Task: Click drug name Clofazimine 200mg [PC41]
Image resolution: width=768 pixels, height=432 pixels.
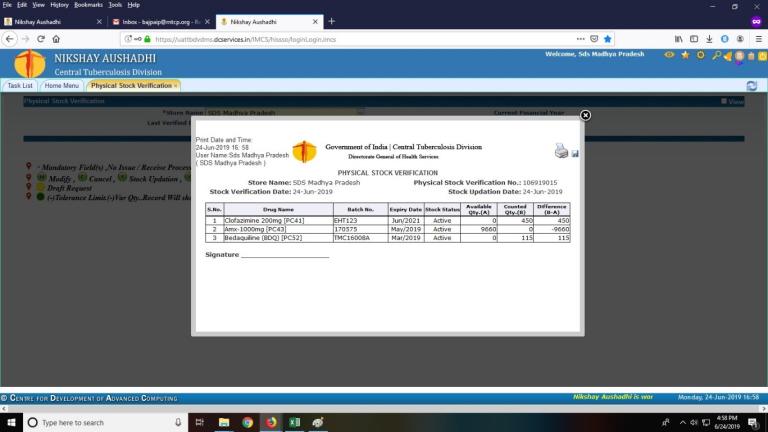Action: (x=264, y=220)
